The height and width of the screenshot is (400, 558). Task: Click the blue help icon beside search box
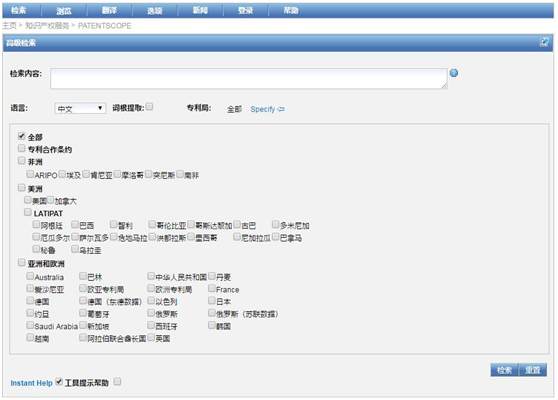(x=454, y=73)
